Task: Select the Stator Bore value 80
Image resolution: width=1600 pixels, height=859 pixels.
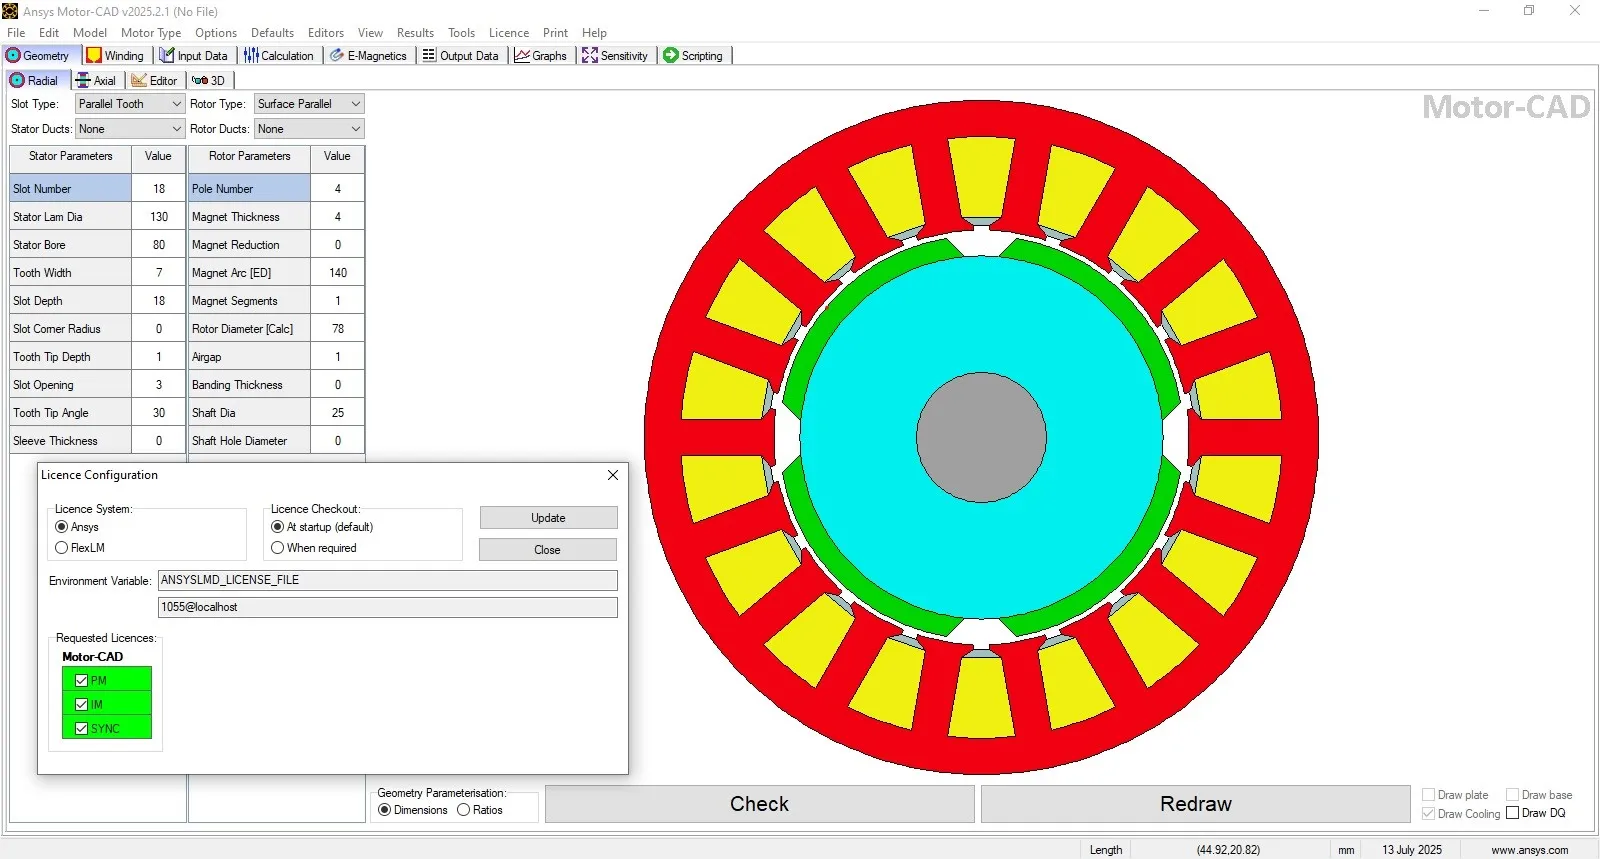Action: coord(158,245)
